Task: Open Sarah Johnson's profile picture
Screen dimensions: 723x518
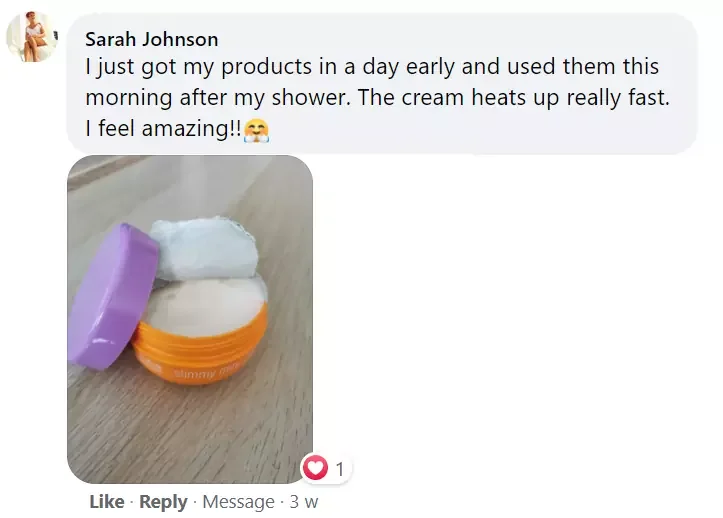Action: tap(31, 36)
